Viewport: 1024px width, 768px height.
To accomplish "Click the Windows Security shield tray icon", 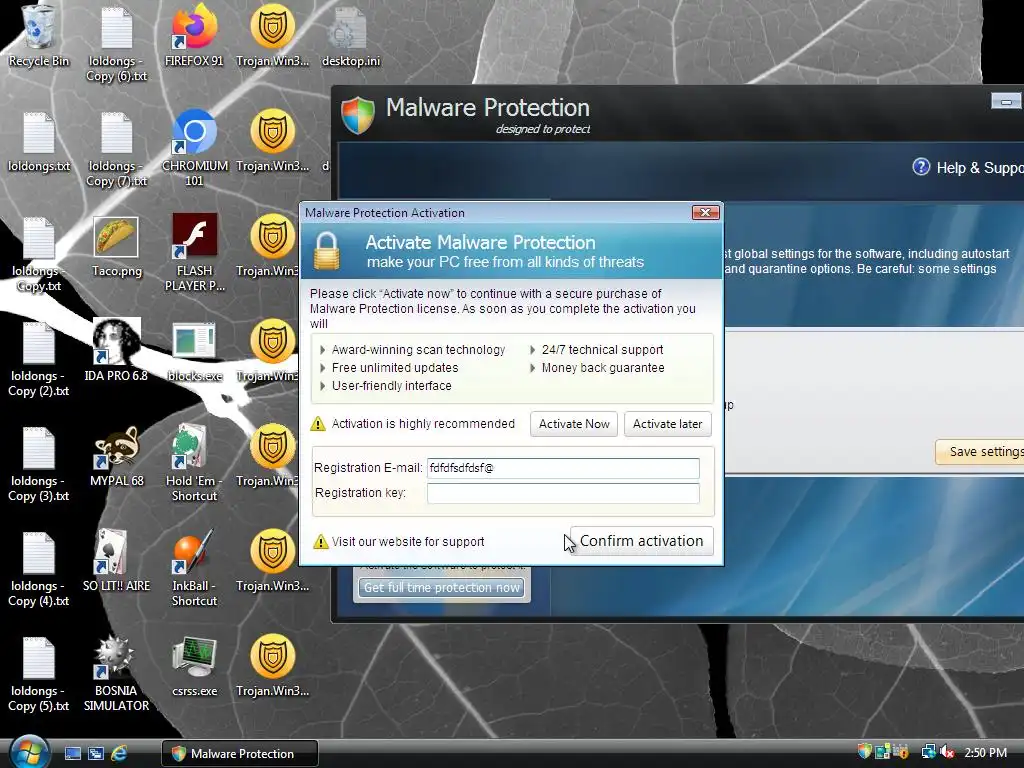I will click(x=865, y=752).
